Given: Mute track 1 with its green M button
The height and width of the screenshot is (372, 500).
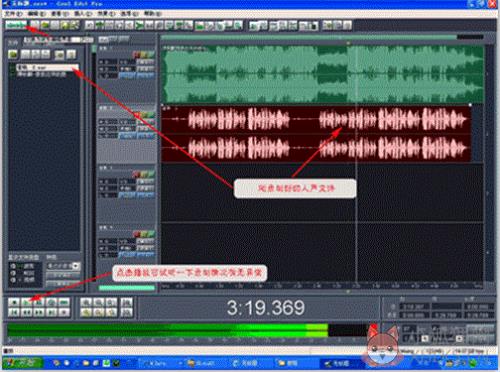Looking at the screenshot, I should [151, 54].
